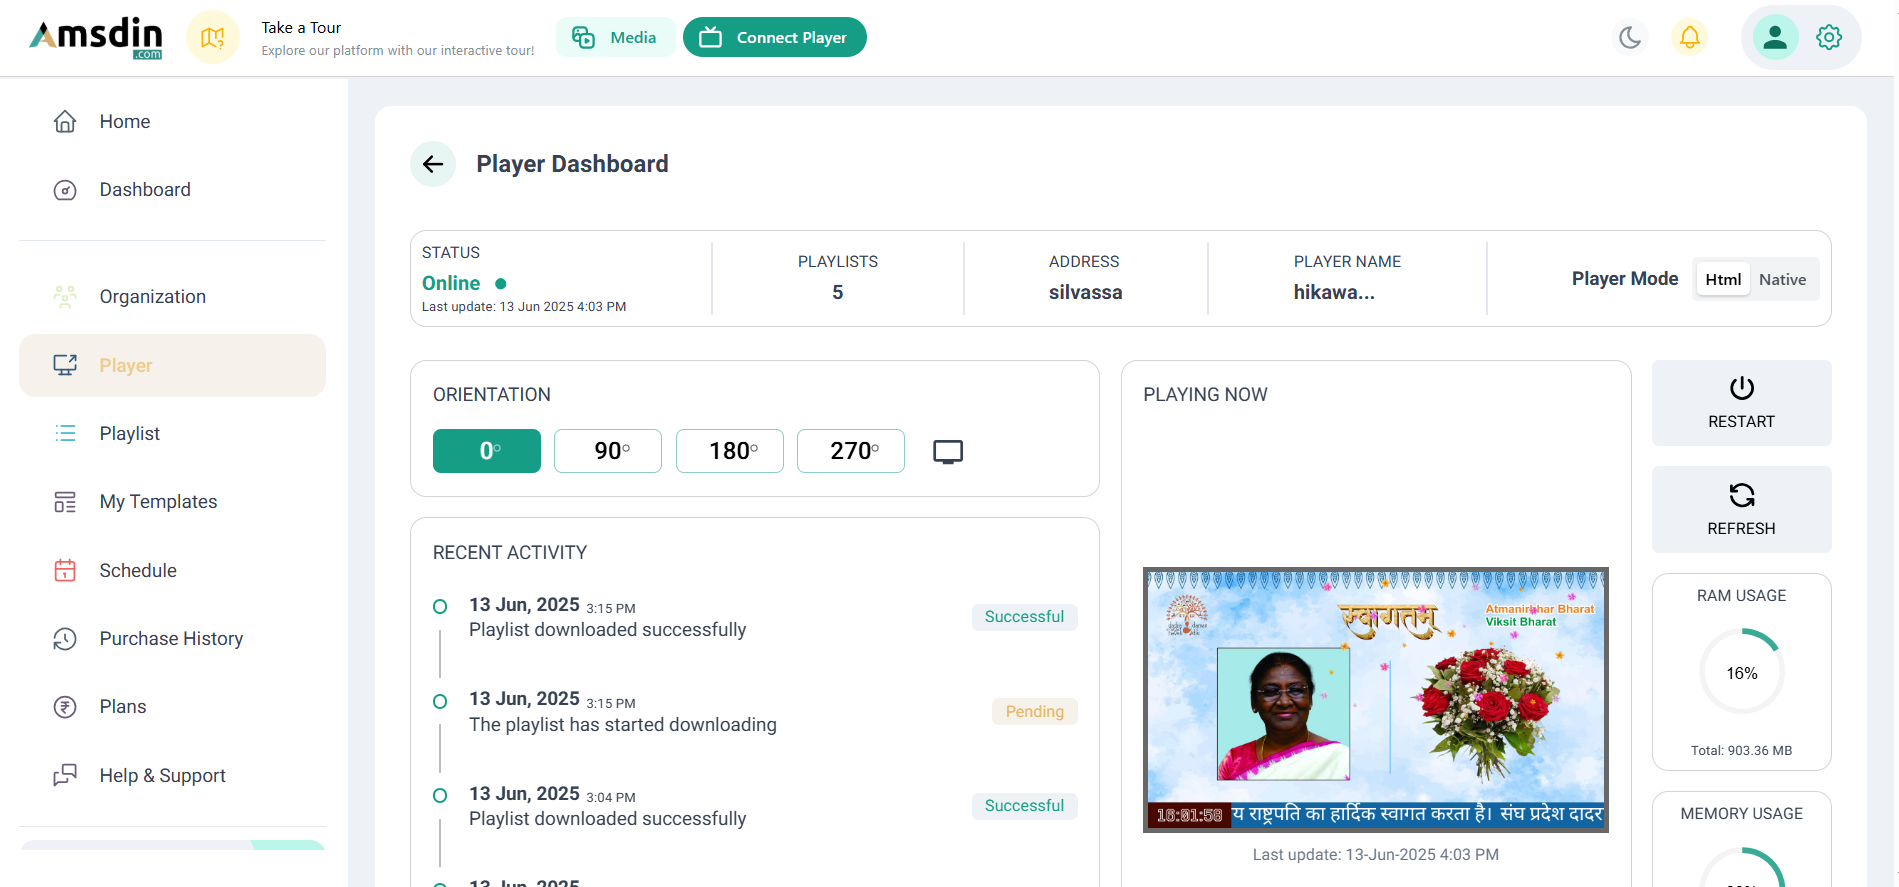Screen dimensions: 1899x887
Task: Set orientation to 0 degrees
Action: tap(487, 451)
